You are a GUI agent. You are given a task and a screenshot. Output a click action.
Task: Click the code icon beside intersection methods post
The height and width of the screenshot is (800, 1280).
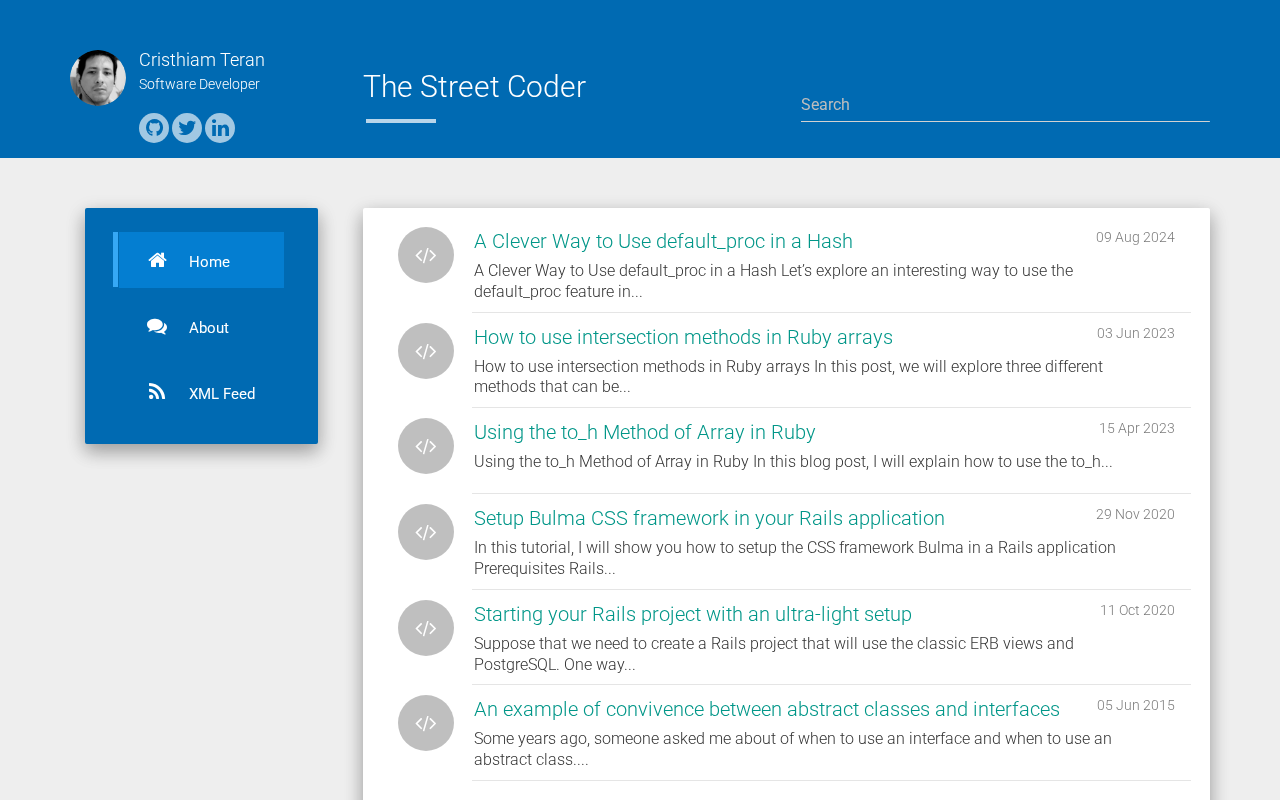(x=426, y=351)
